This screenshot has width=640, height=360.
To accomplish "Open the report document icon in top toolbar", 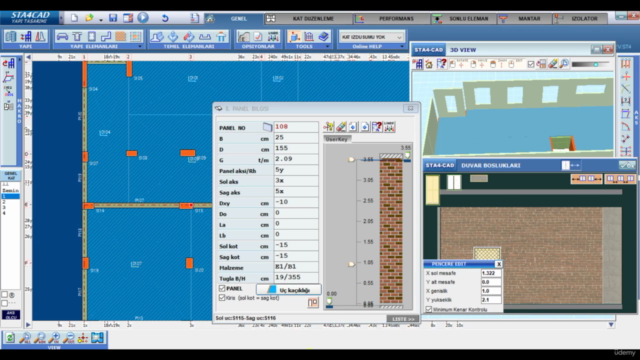I will click(195, 18).
